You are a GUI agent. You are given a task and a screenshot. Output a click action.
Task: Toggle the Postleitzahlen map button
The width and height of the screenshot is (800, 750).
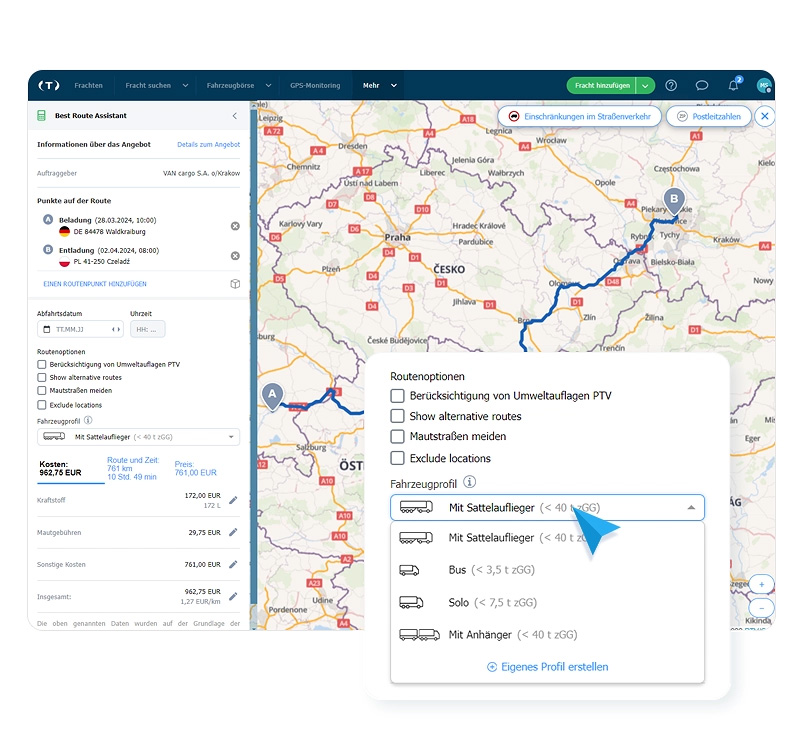tap(709, 116)
